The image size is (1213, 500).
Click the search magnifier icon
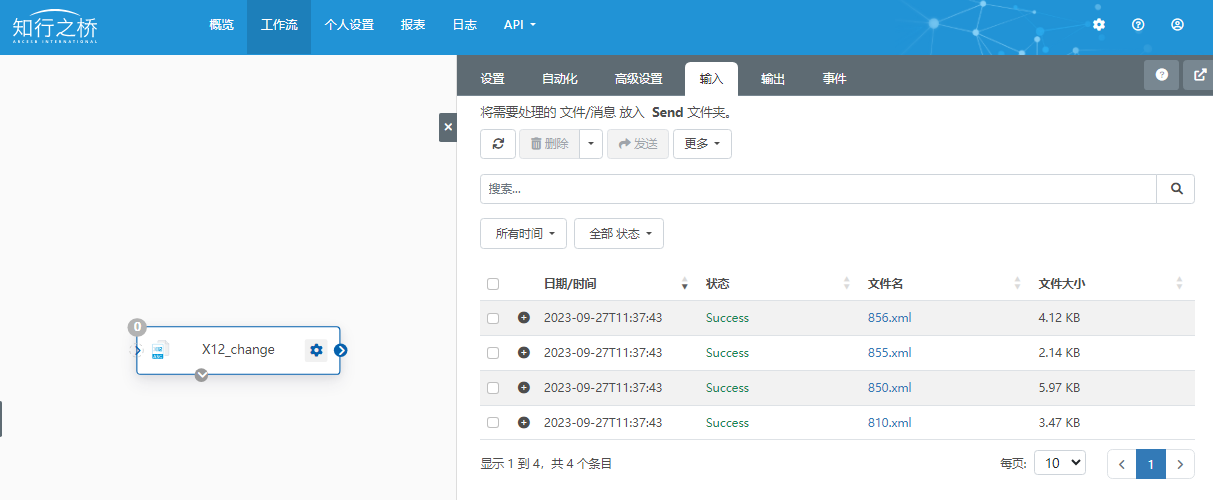tap(1175, 188)
